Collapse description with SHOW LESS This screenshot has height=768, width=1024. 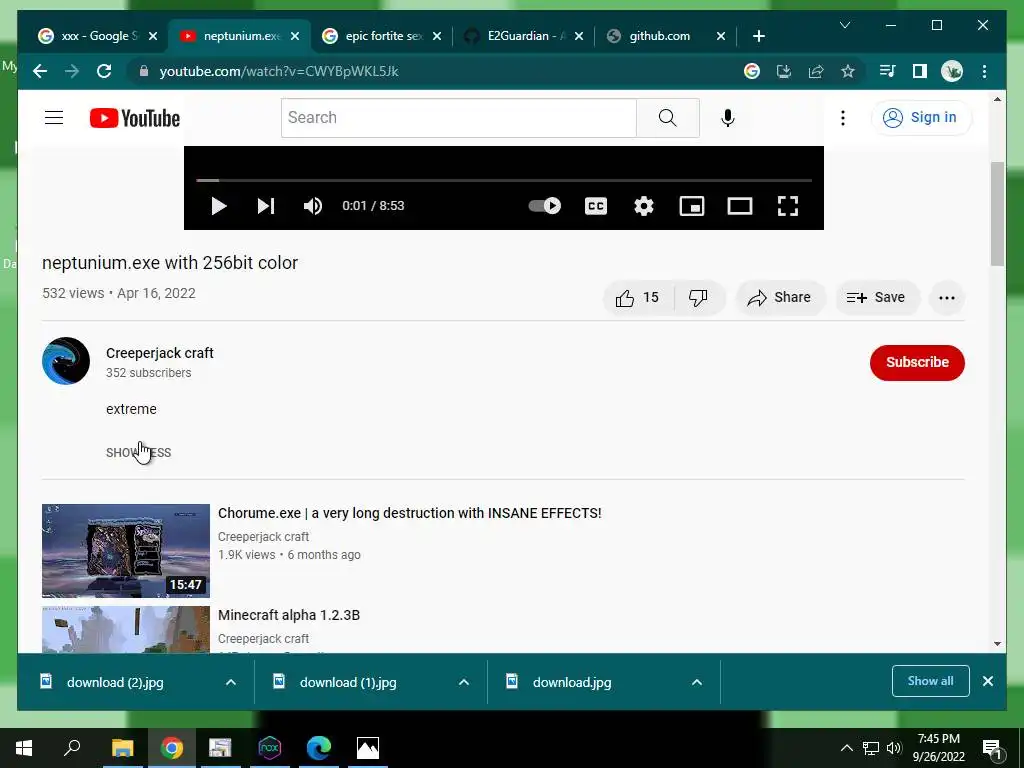[138, 453]
